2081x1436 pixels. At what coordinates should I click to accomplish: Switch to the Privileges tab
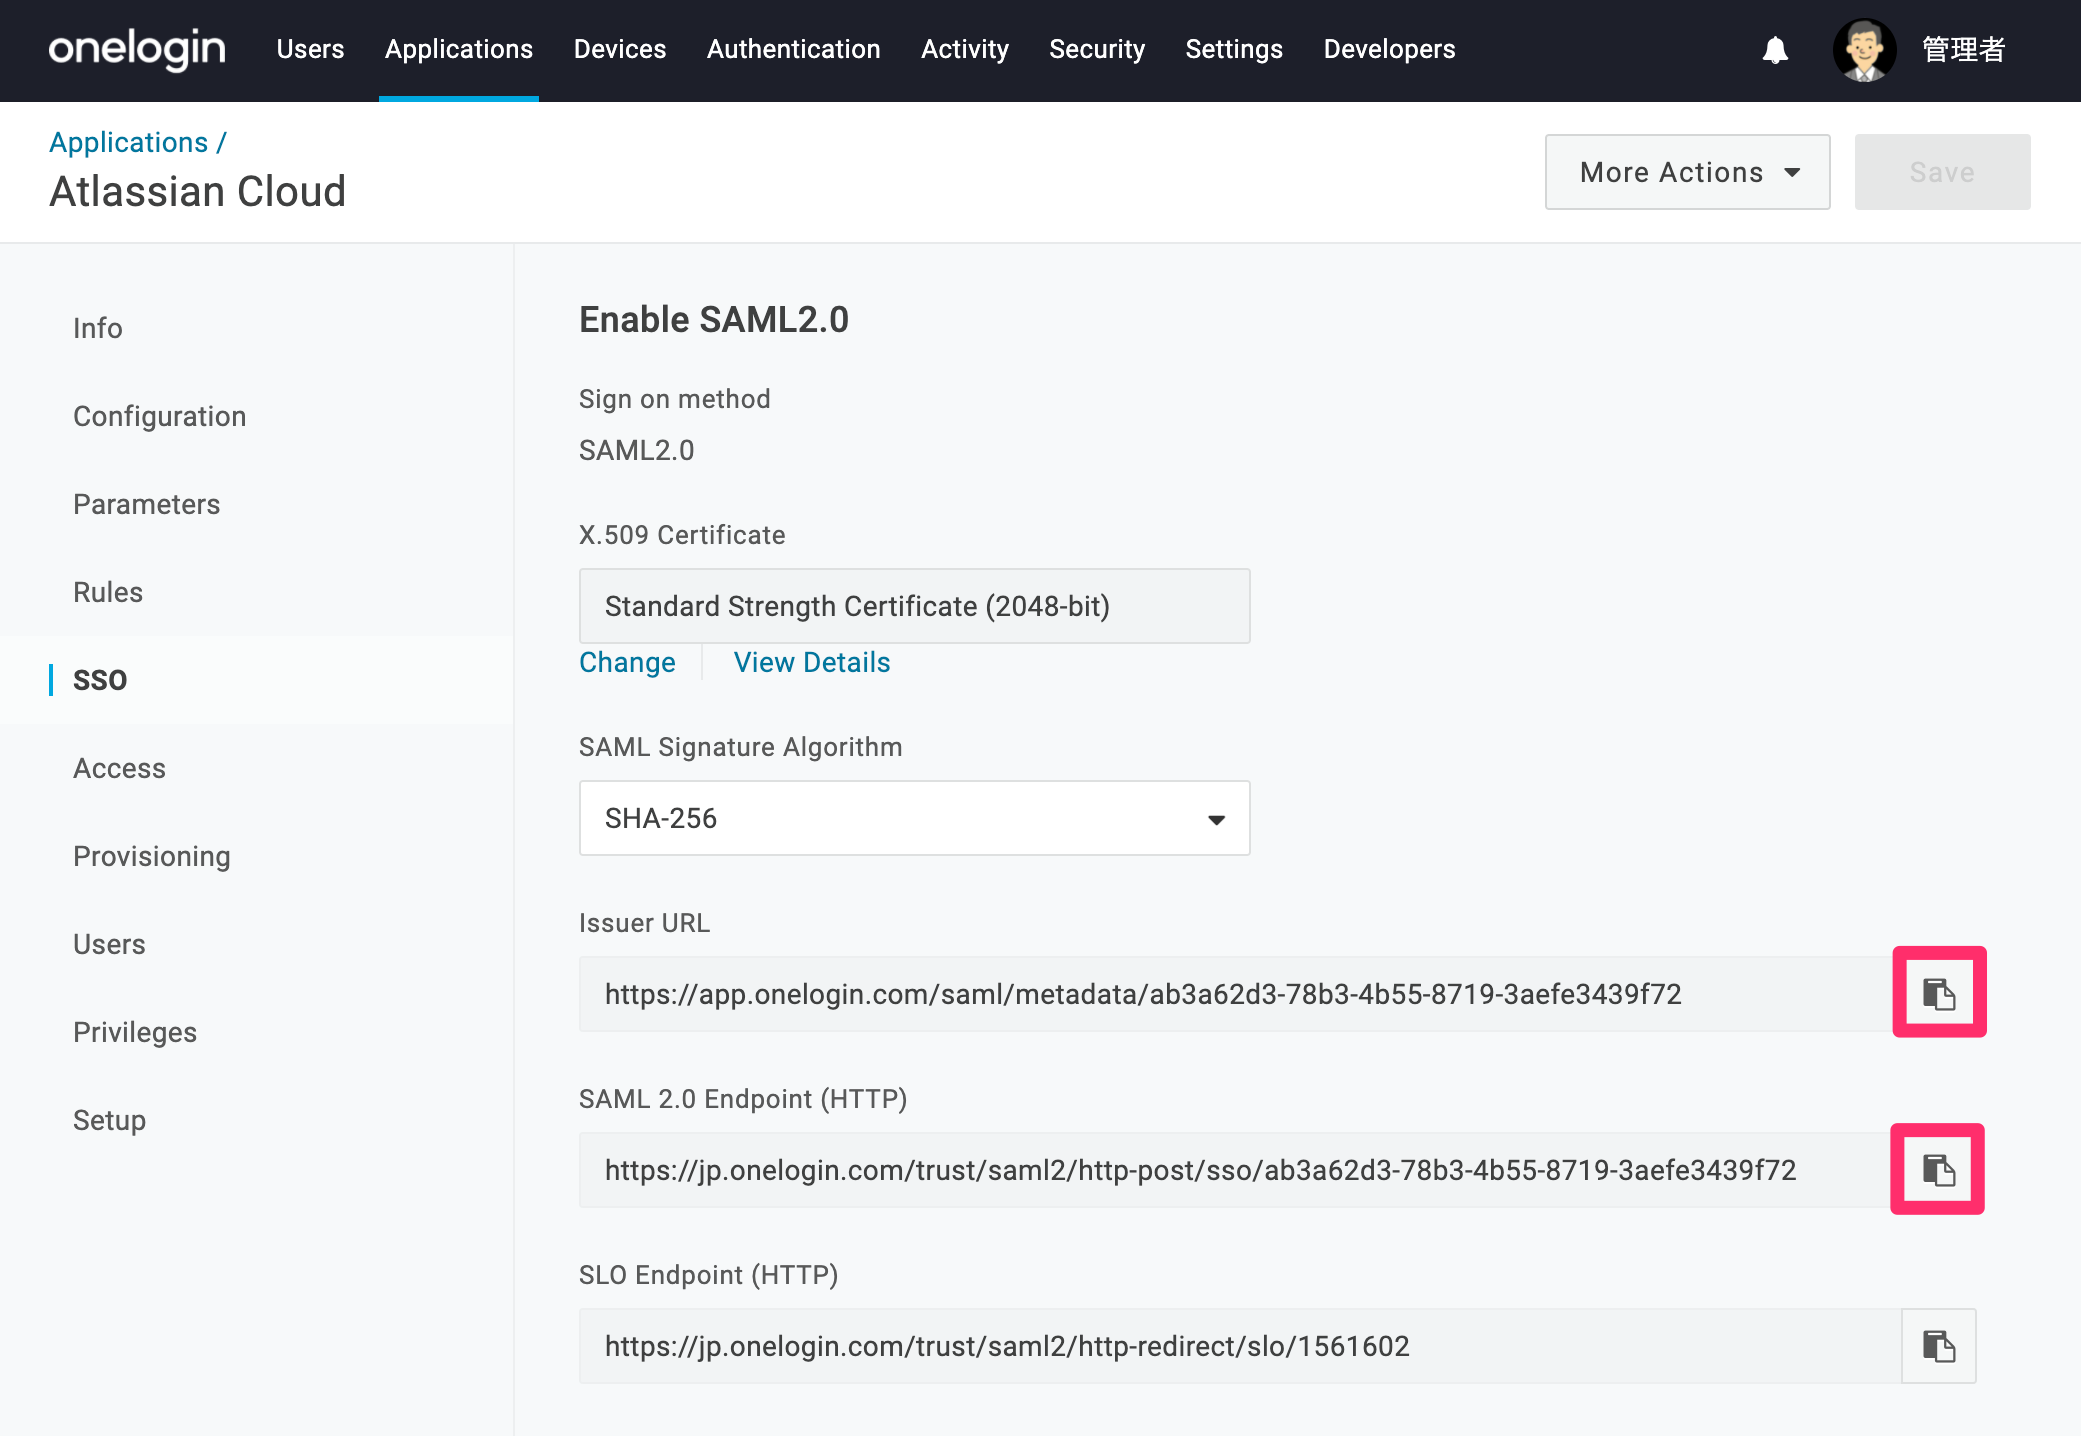135,1032
